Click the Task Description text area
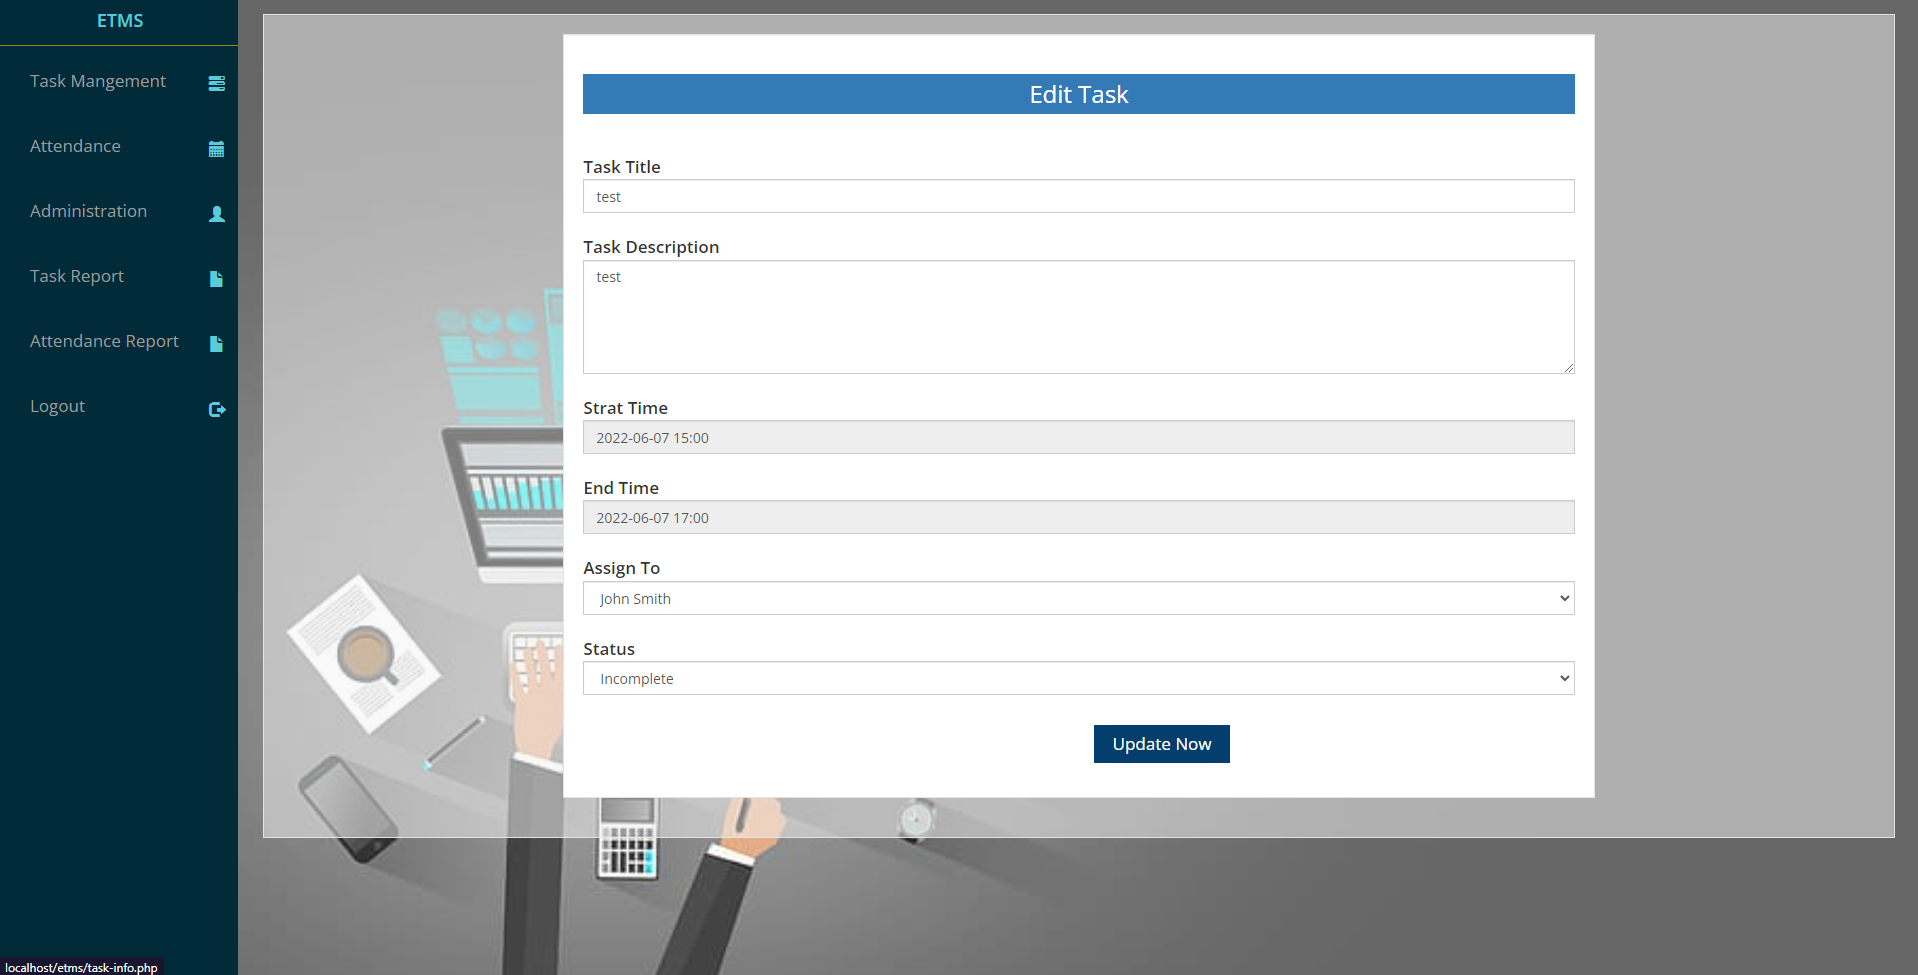1918x975 pixels. pyautogui.click(x=1078, y=317)
